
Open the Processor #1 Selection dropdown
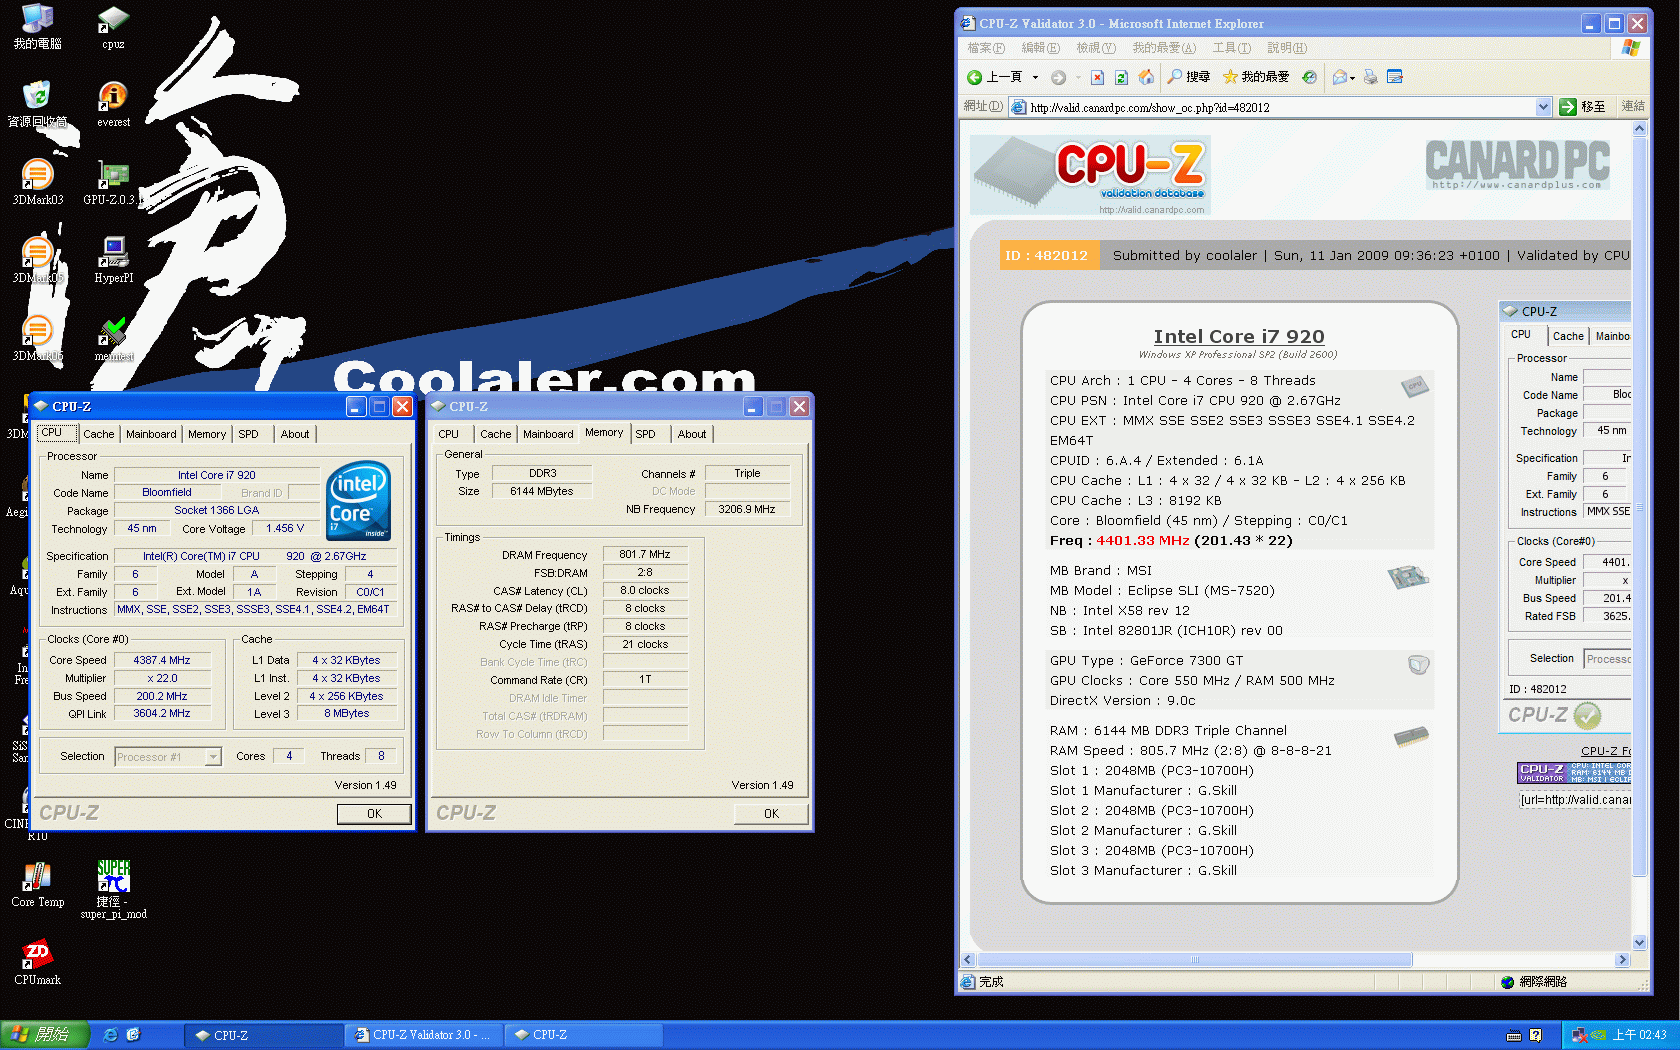(213, 757)
